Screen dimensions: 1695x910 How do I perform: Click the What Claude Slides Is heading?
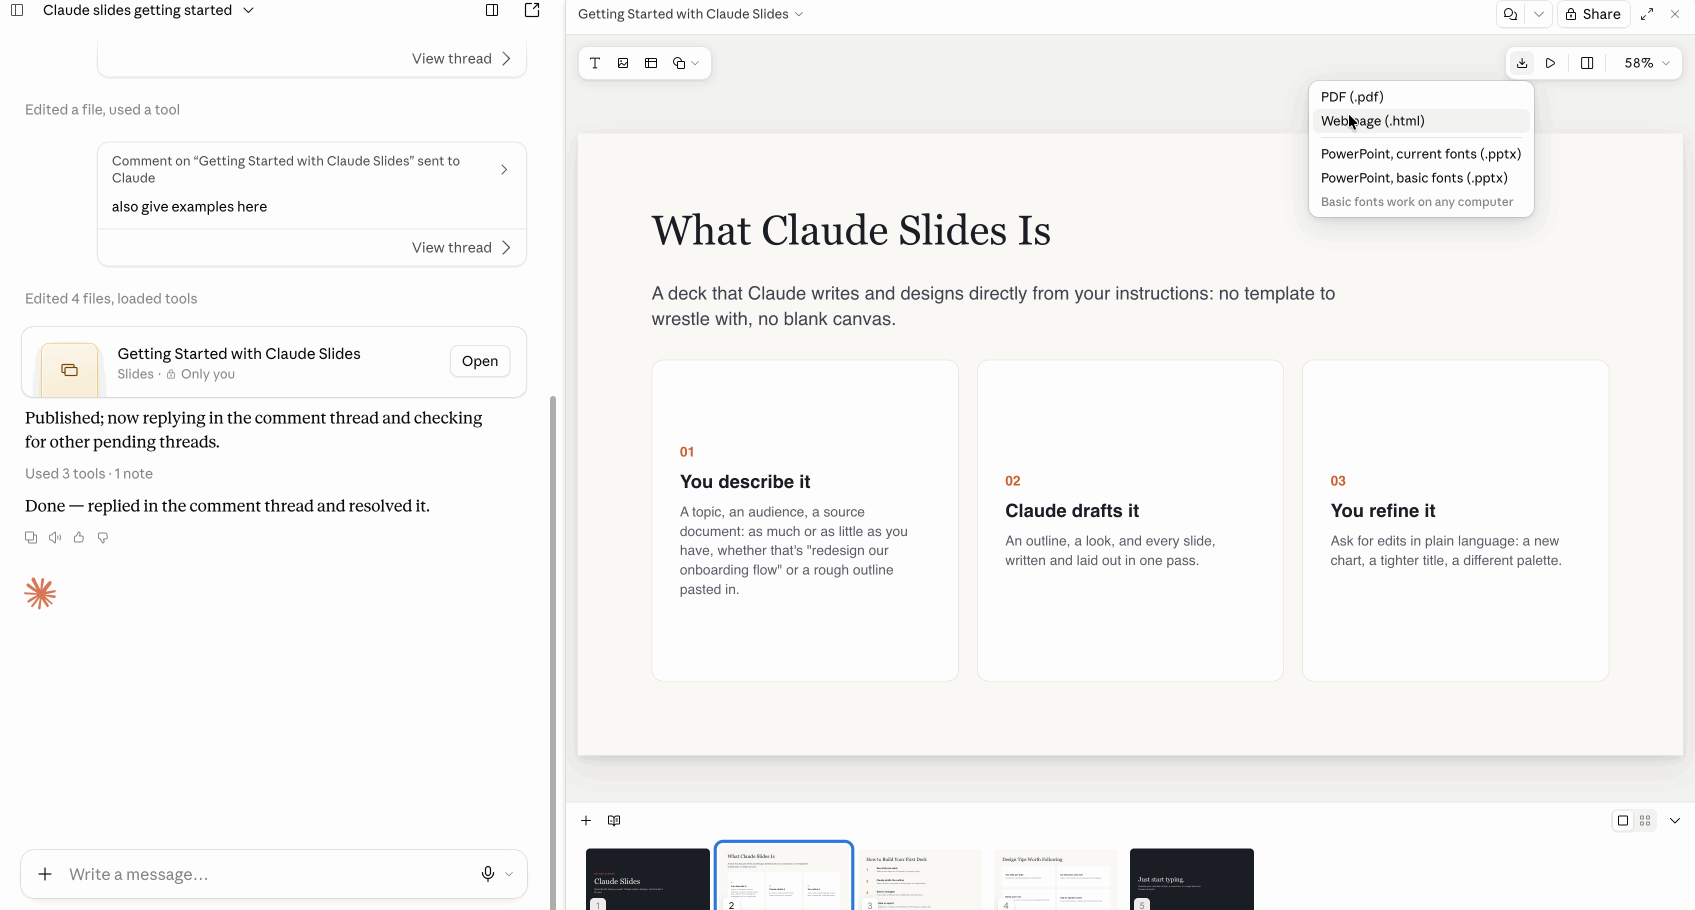851,230
